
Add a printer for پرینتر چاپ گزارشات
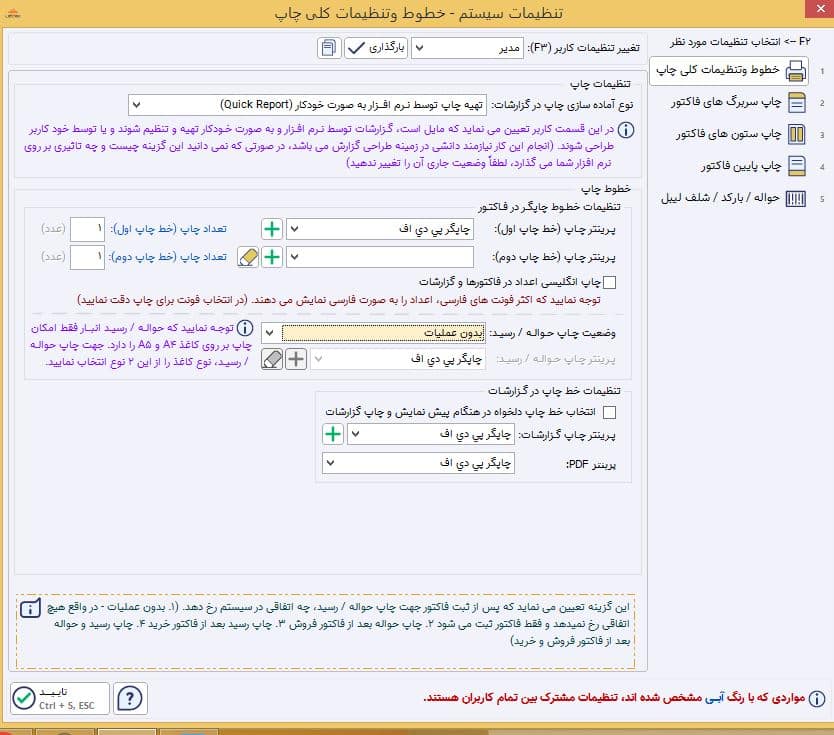(x=333, y=434)
